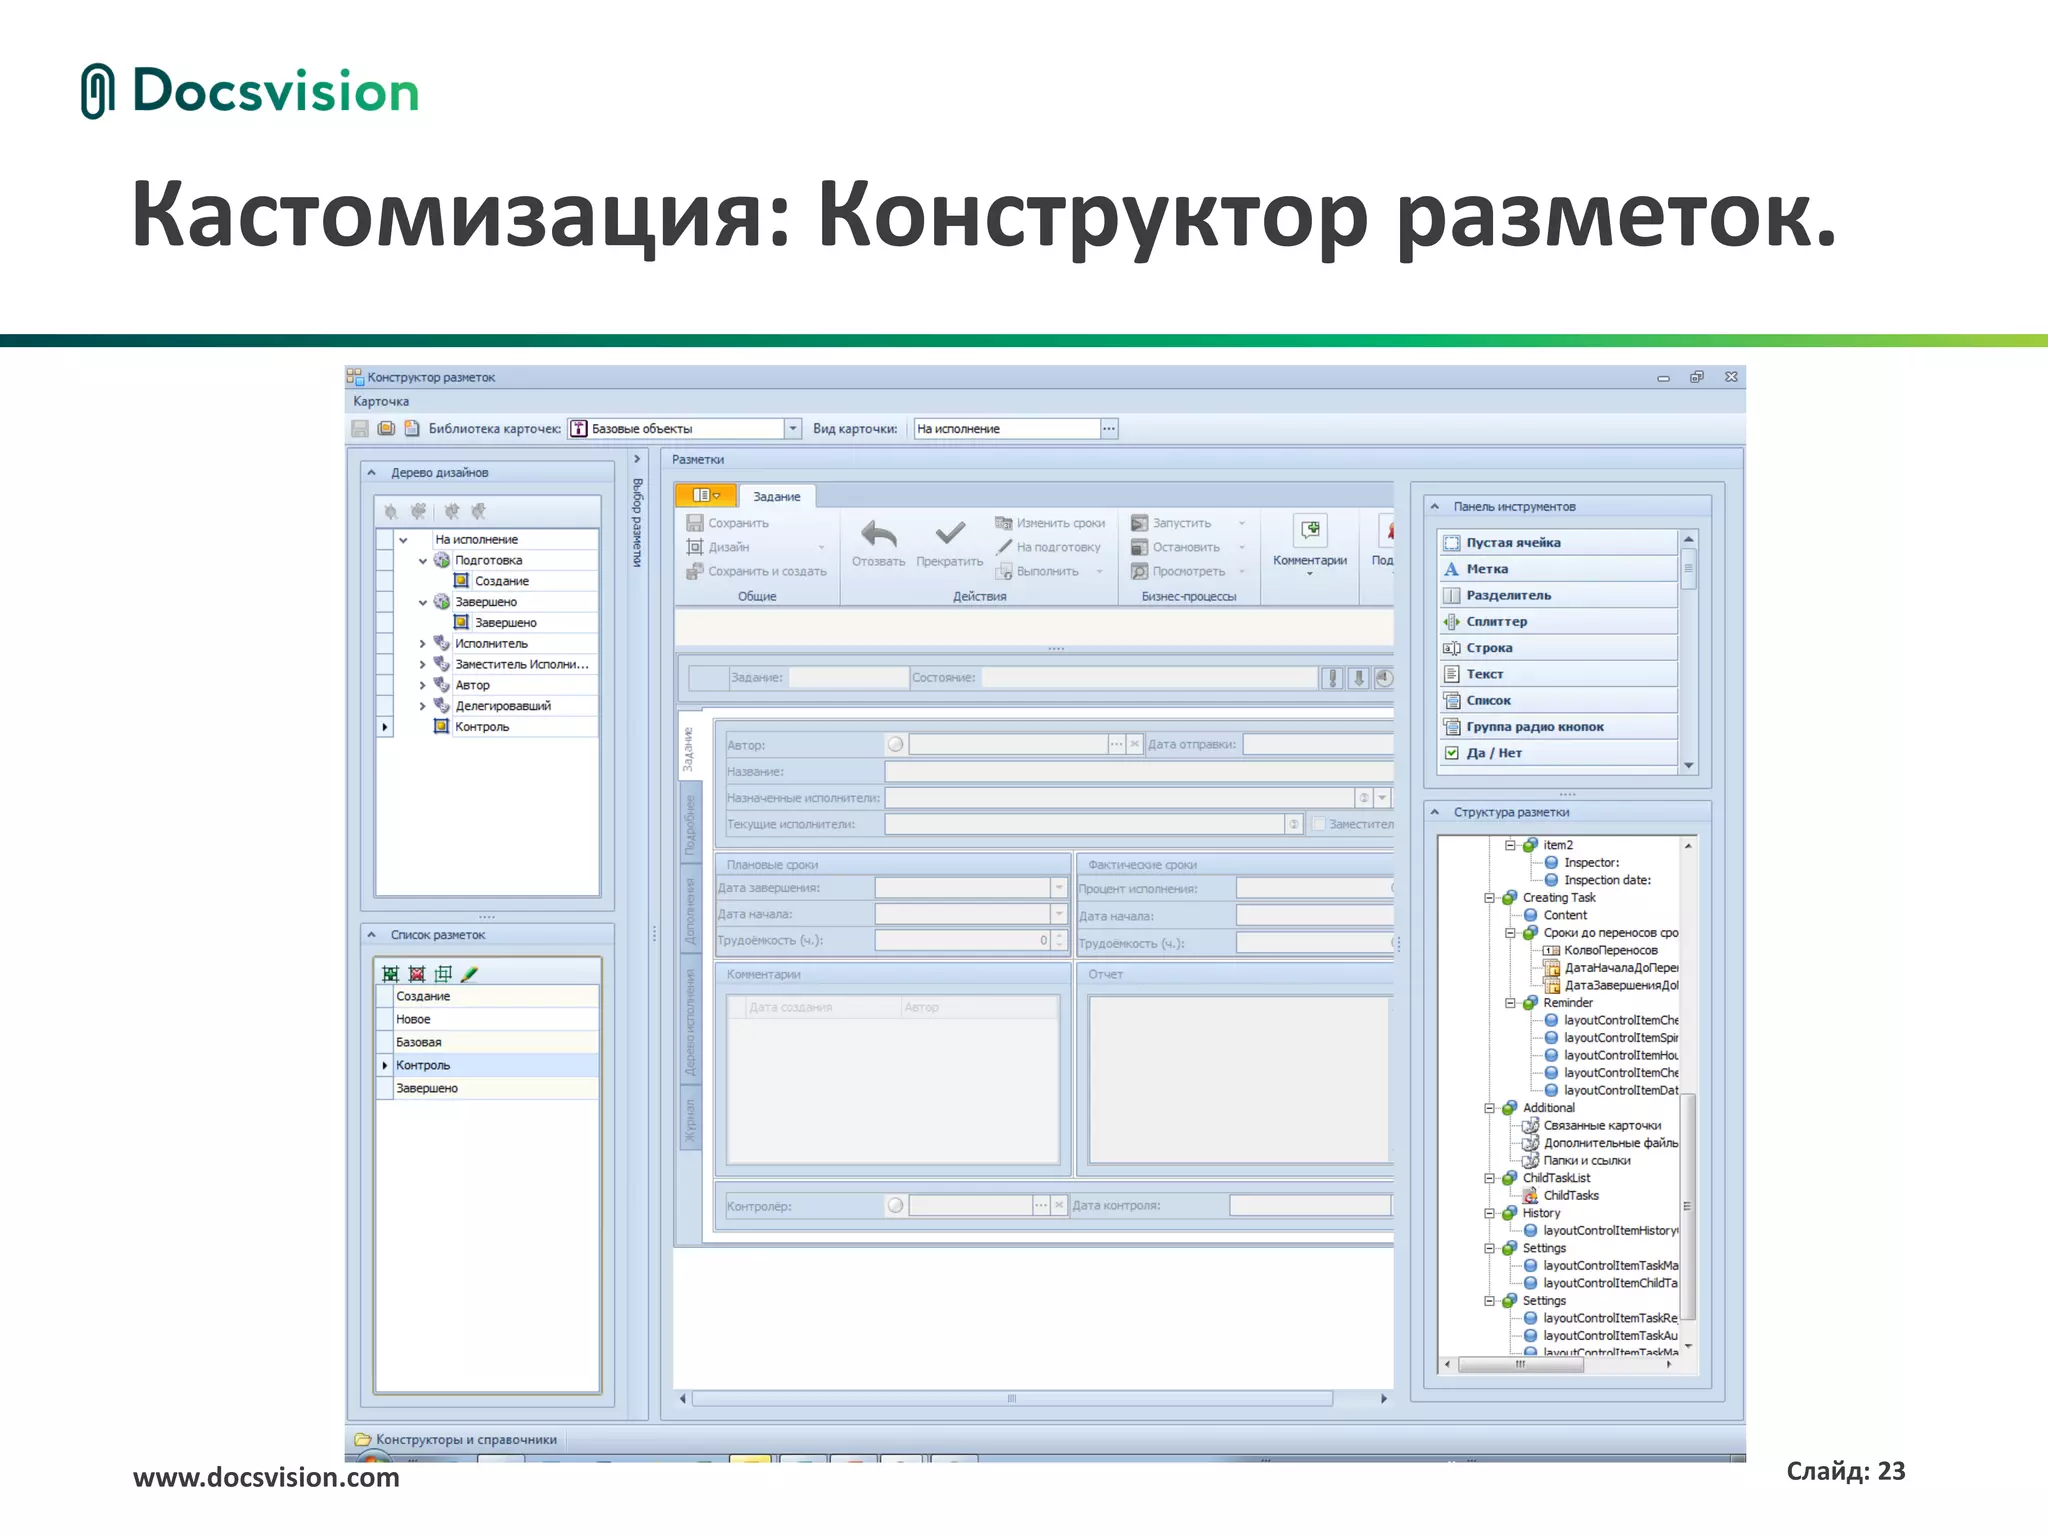The width and height of the screenshot is (2048, 1536).
Task: Select the Метка tool
Action: click(1558, 569)
